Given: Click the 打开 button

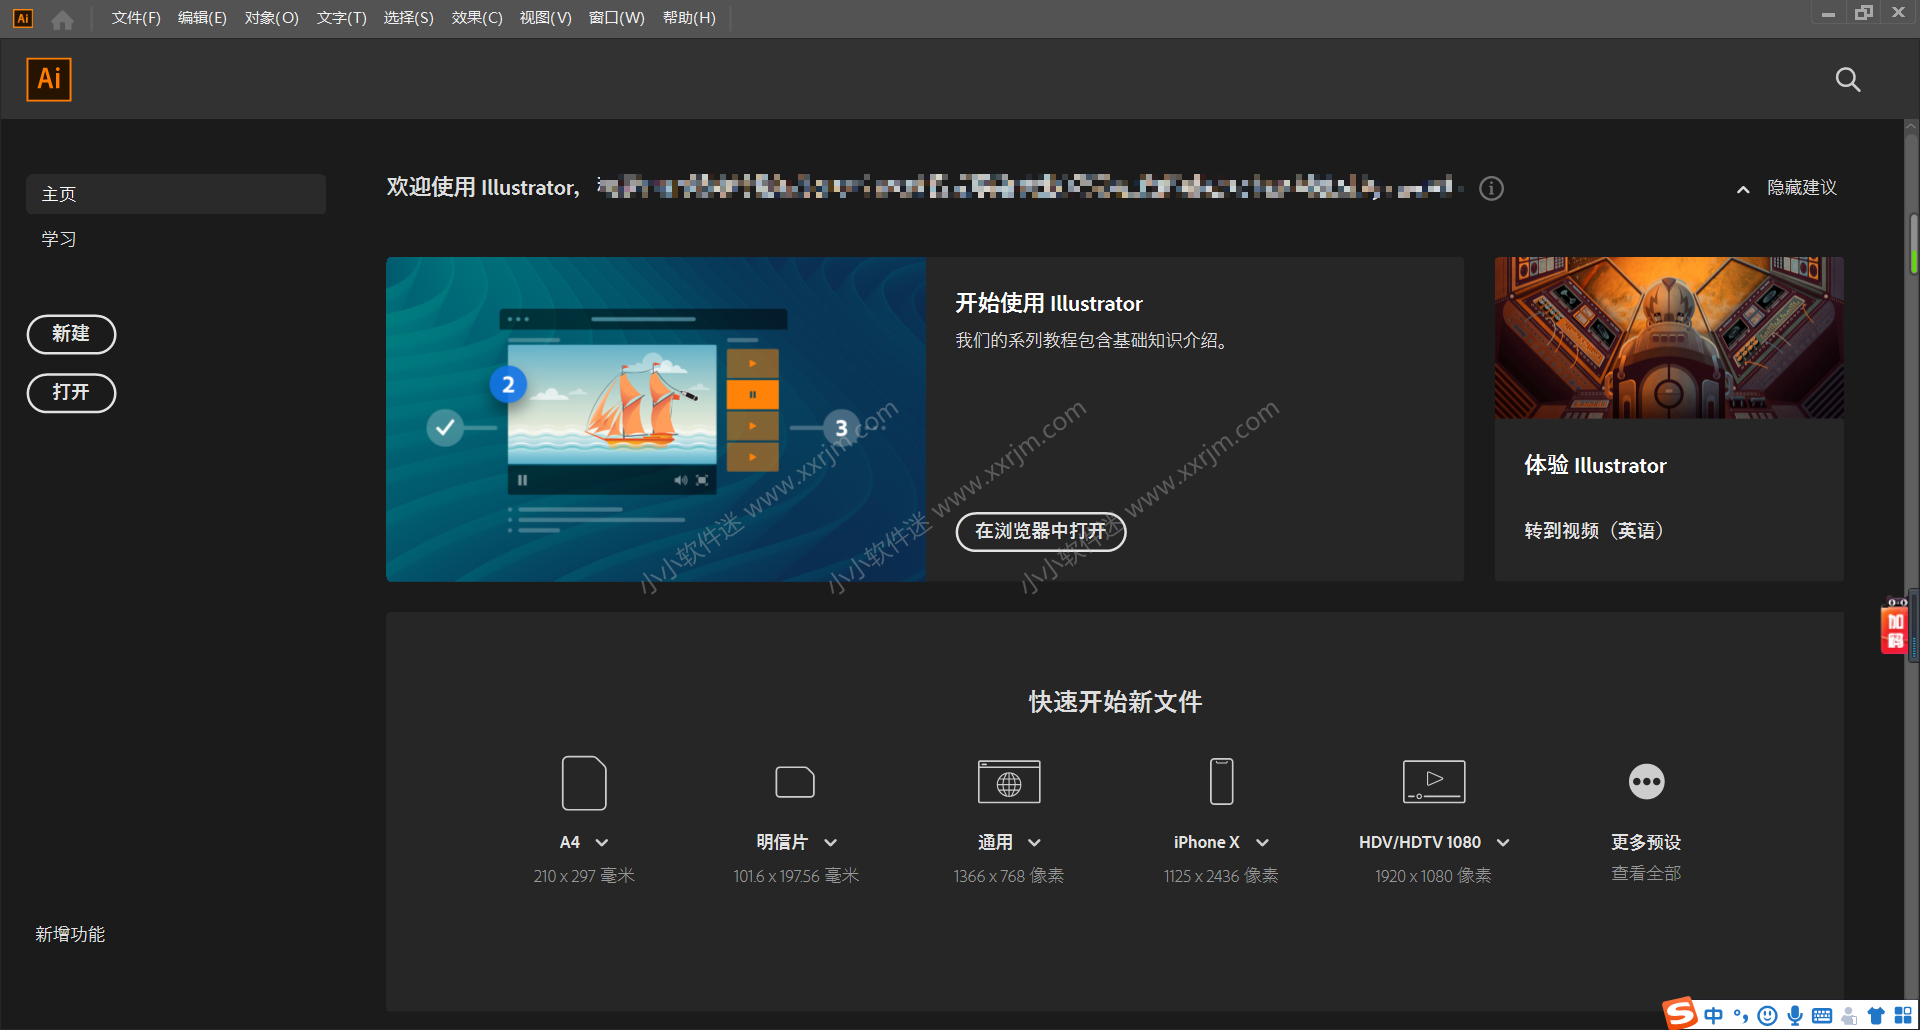Looking at the screenshot, I should point(71,393).
